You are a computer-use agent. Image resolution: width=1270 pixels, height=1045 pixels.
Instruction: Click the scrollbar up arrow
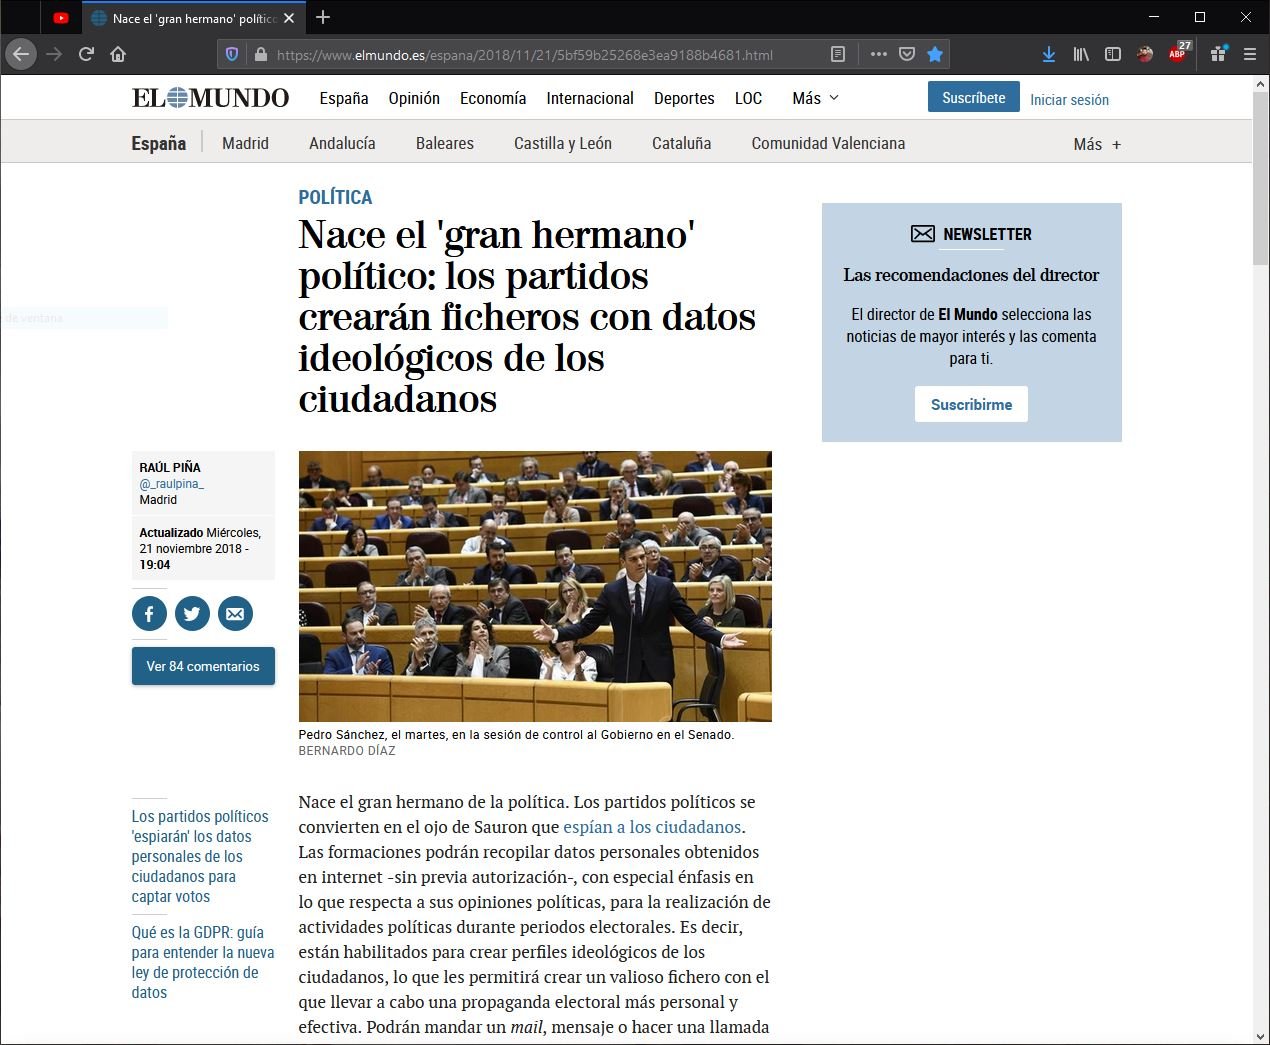pyautogui.click(x=1260, y=86)
